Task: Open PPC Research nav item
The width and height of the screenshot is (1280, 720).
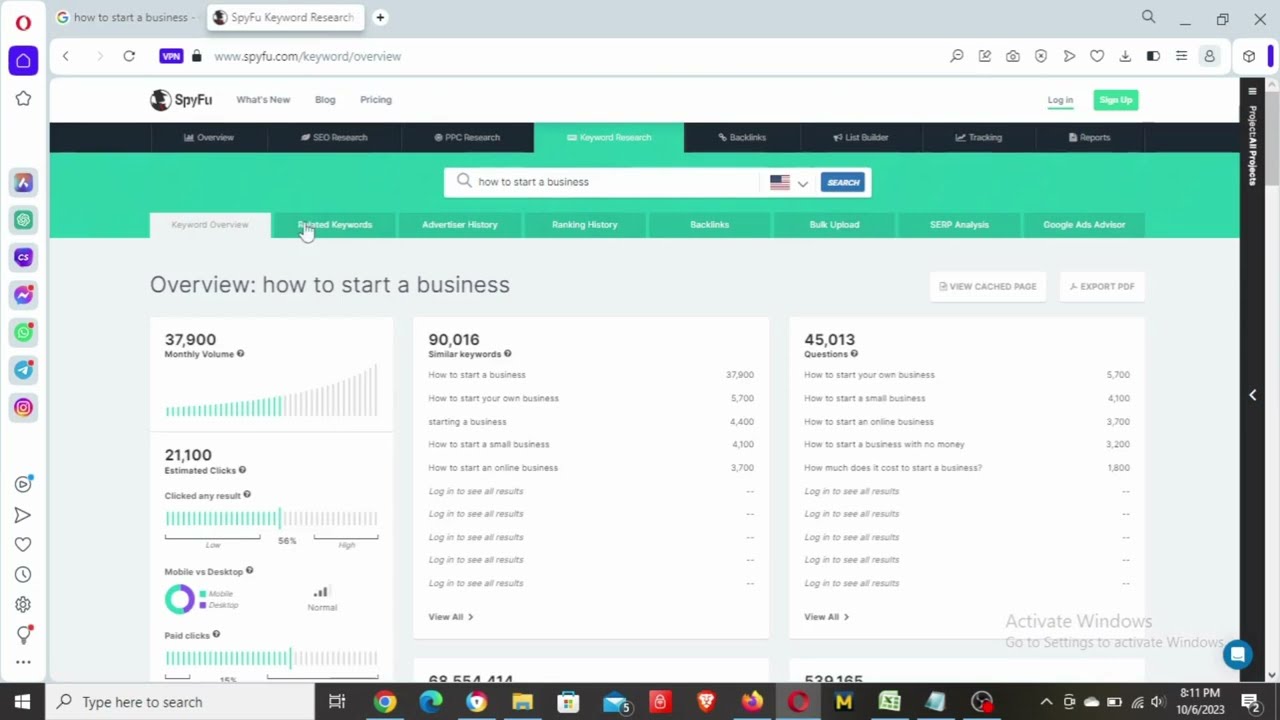Action: point(467,137)
